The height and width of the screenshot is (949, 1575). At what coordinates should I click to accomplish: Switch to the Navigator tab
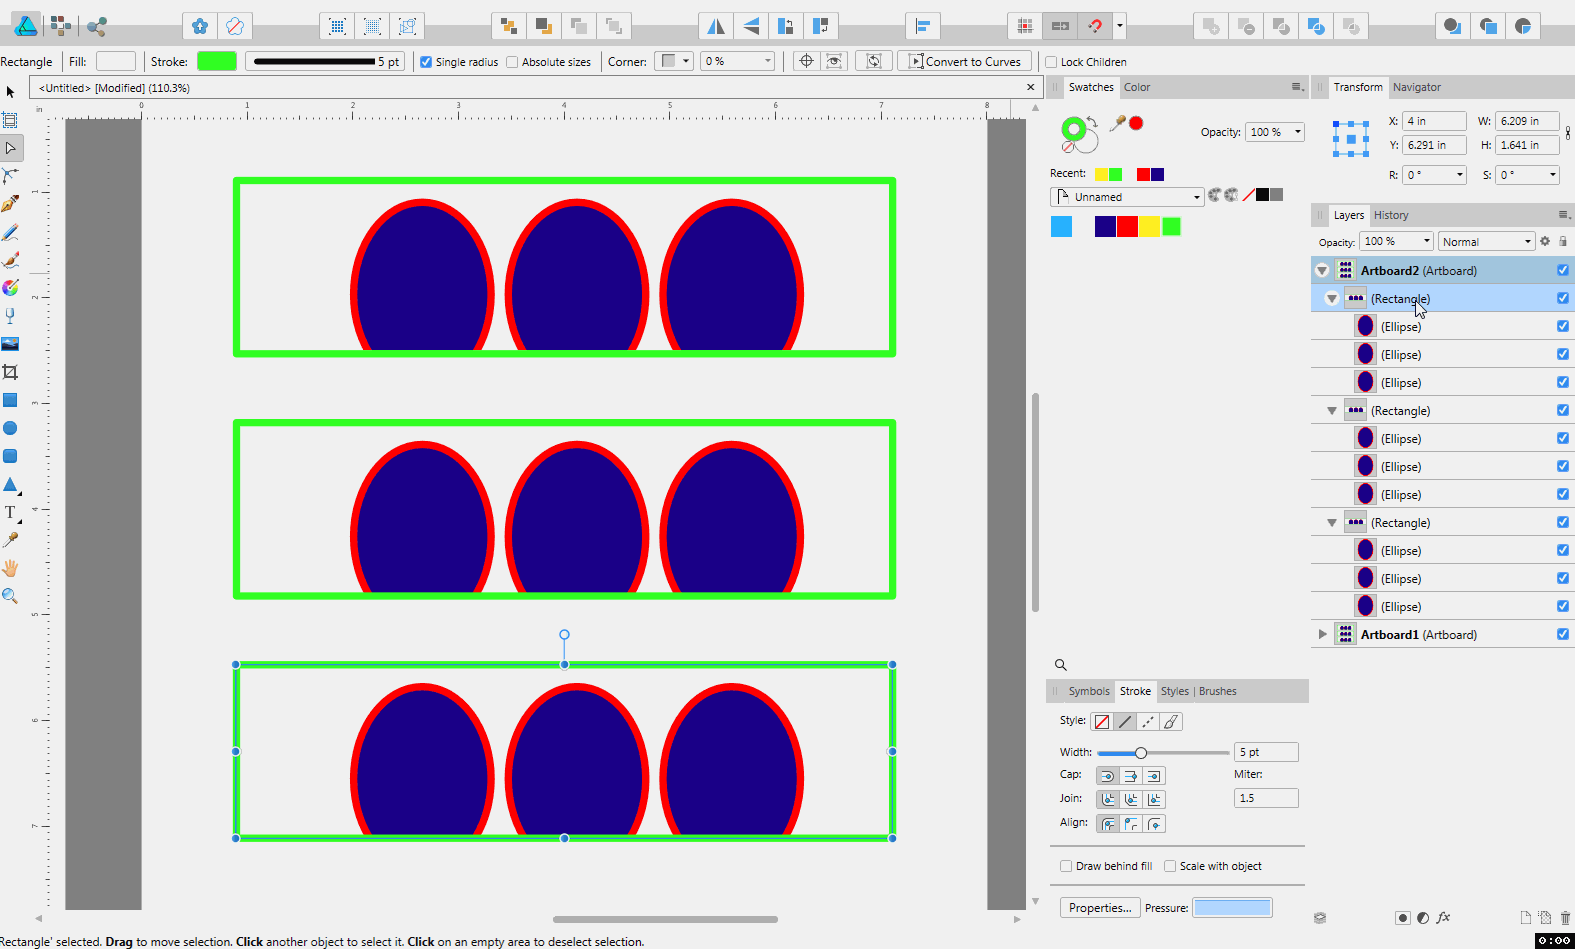click(x=1417, y=87)
